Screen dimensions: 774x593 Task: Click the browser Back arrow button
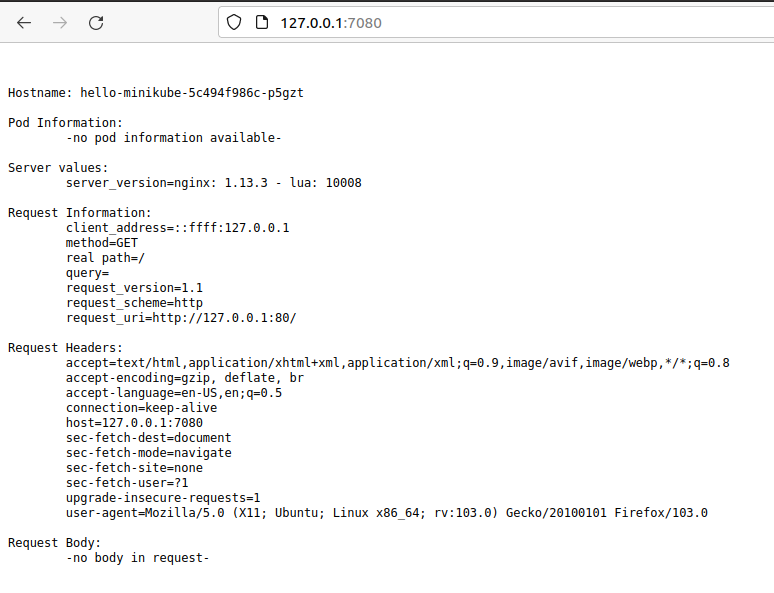pos(24,22)
